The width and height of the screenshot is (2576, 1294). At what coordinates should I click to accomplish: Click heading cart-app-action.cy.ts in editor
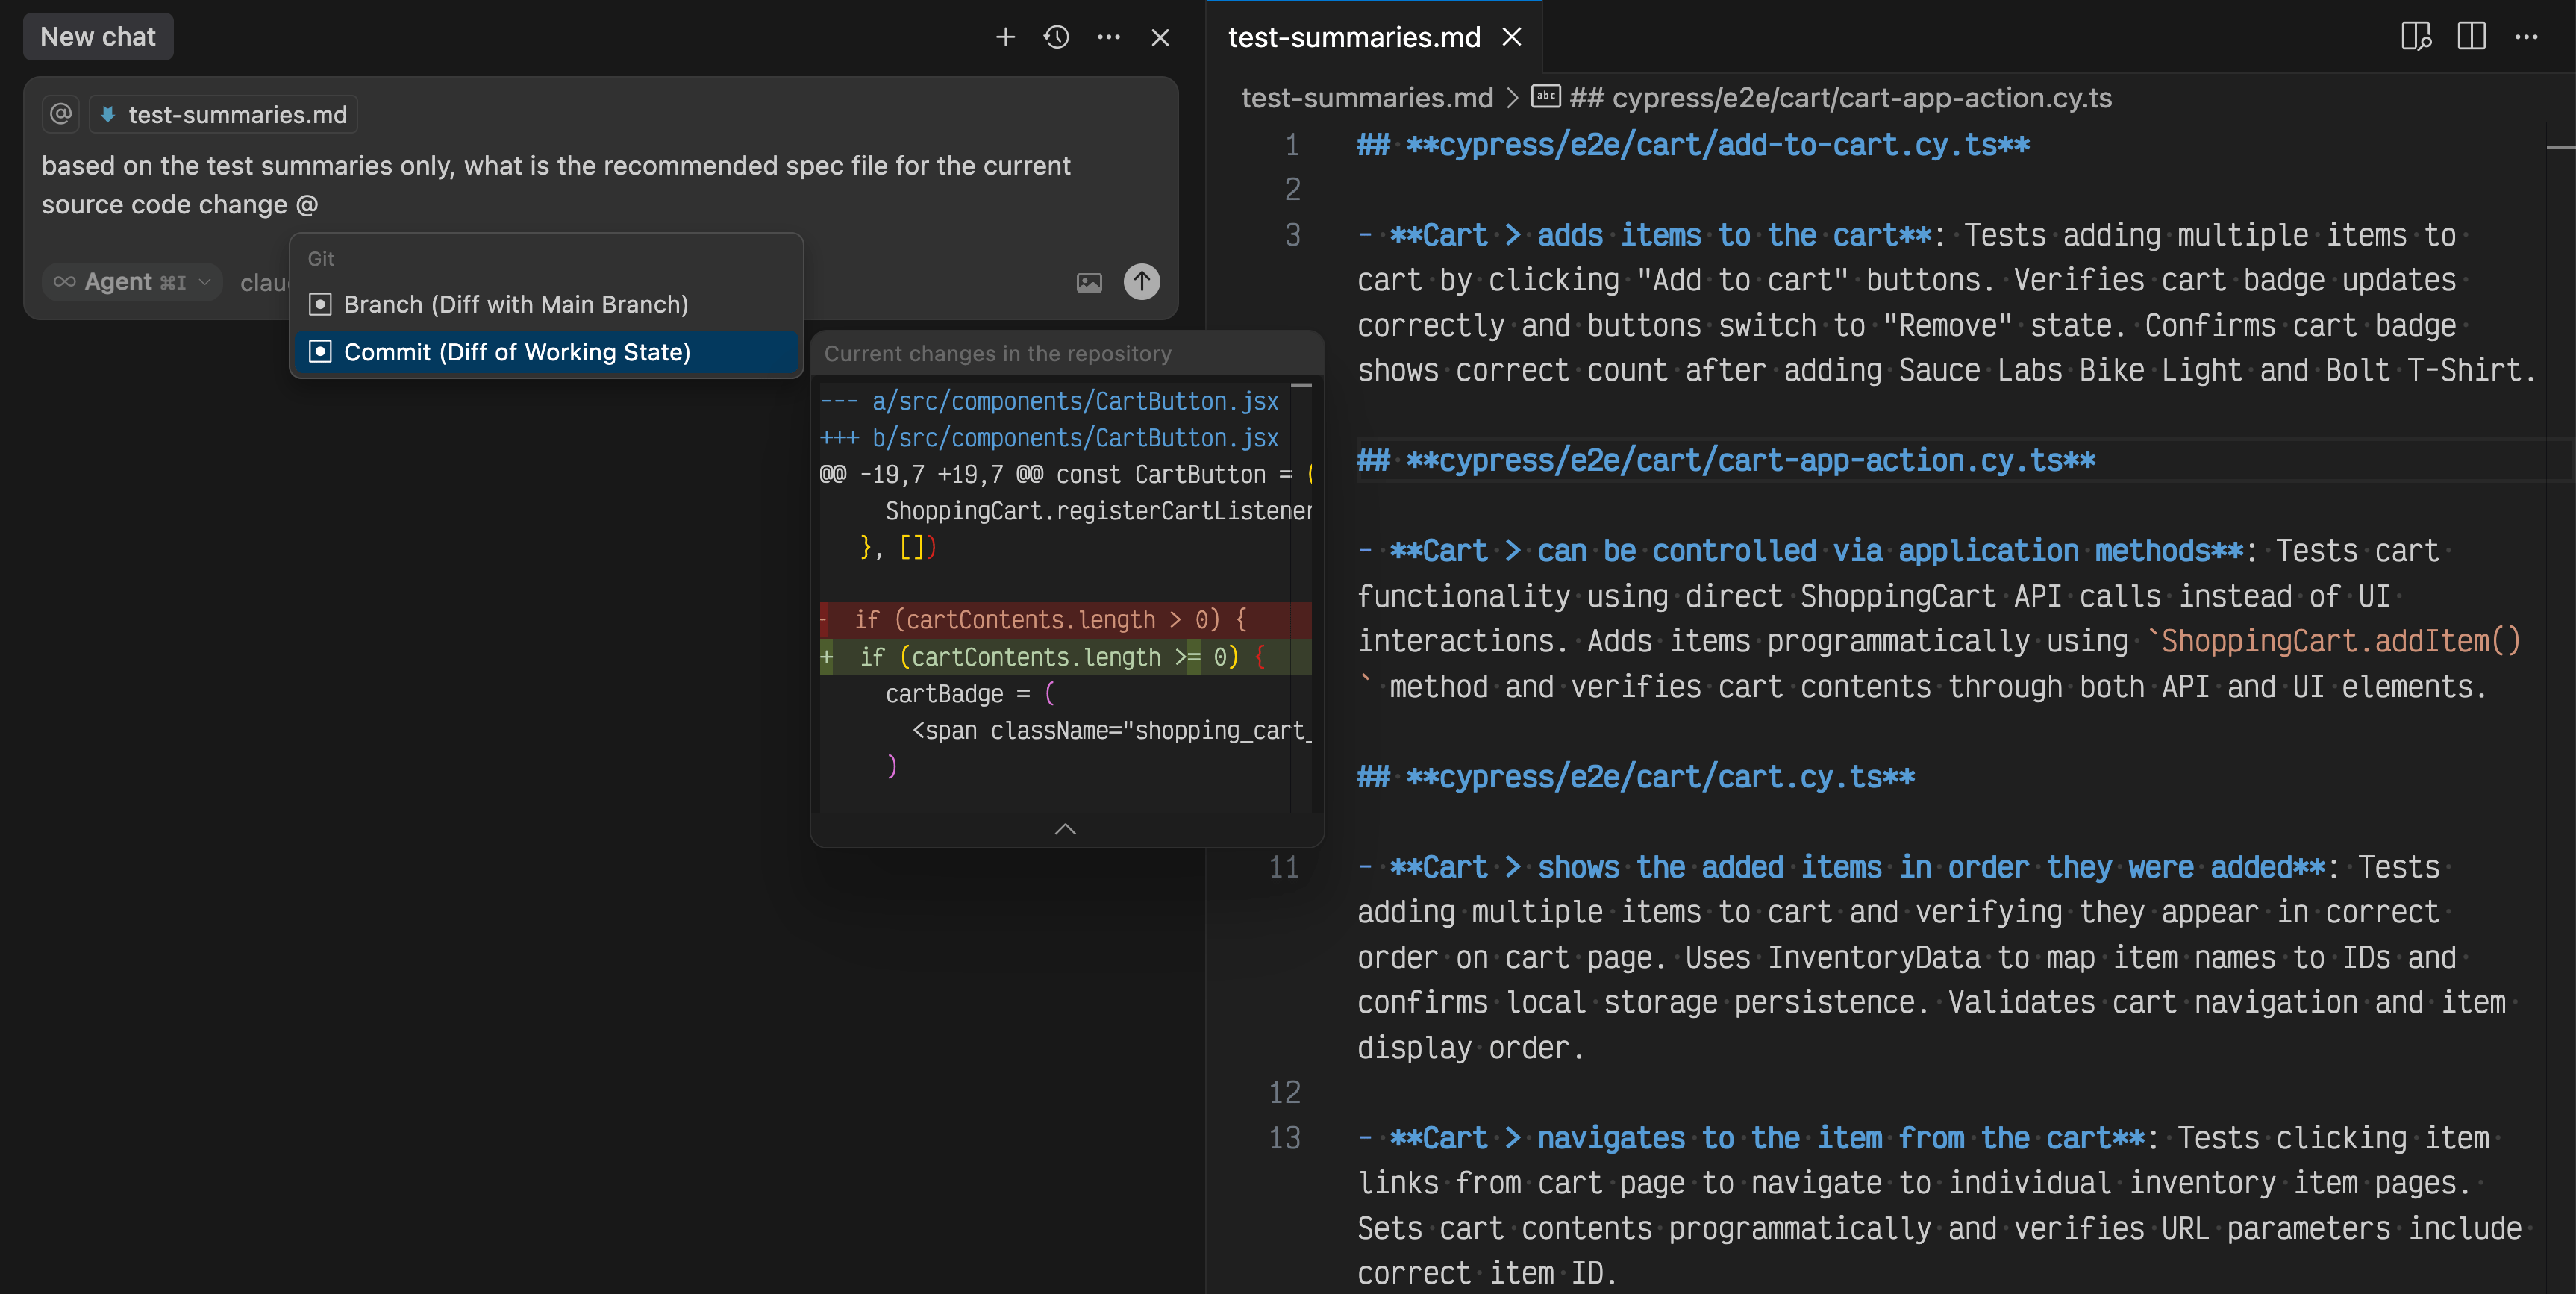(1726, 461)
